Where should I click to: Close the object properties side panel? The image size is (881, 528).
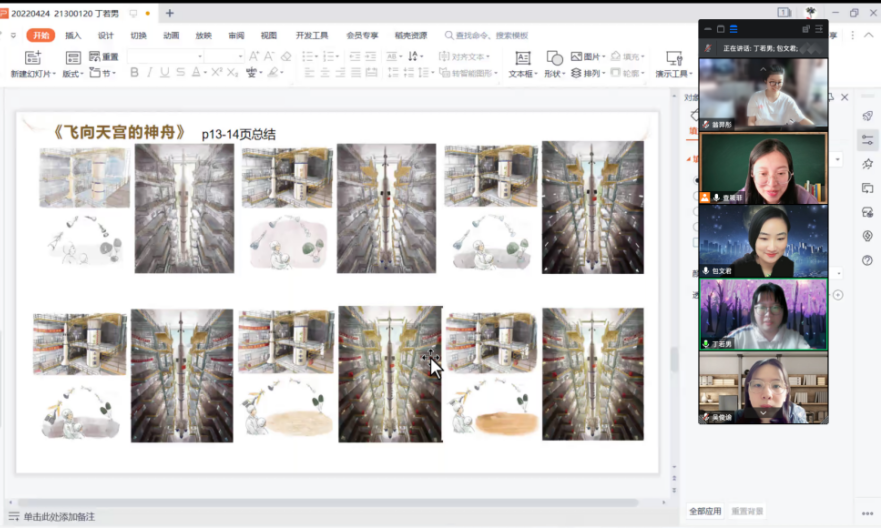[844, 97]
